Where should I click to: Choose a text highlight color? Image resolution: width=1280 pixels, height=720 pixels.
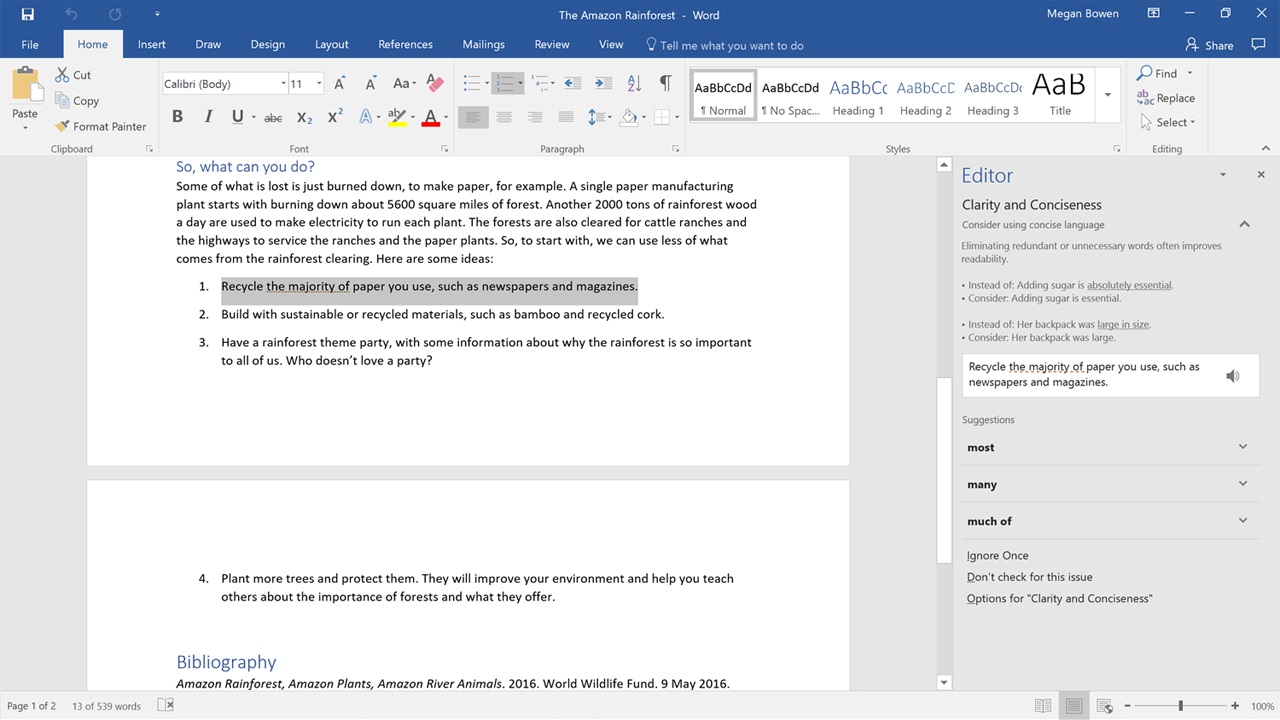click(398, 117)
